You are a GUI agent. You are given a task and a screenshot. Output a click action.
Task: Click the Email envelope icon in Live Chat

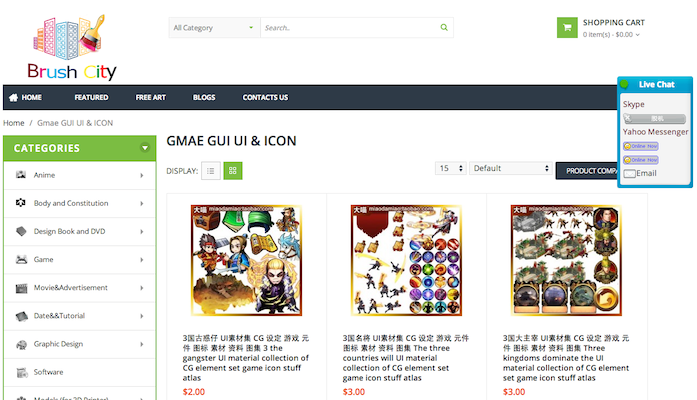click(629, 173)
